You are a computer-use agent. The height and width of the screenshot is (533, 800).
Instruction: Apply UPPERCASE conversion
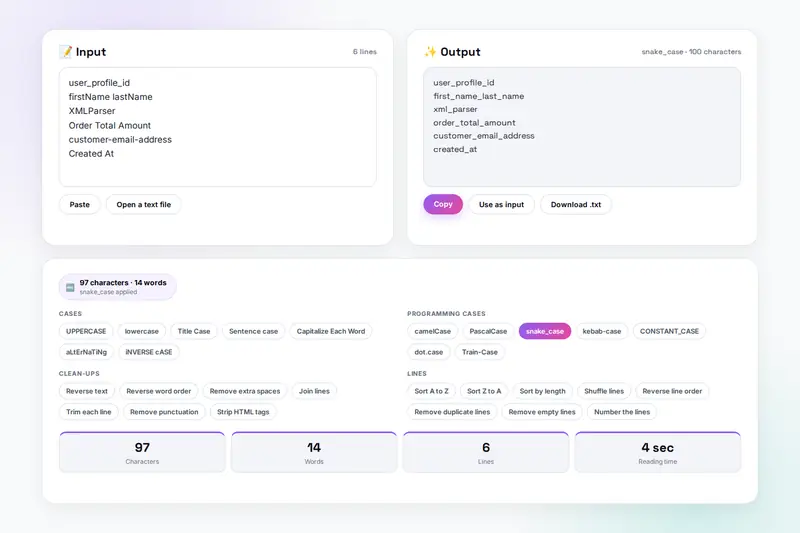(x=86, y=331)
